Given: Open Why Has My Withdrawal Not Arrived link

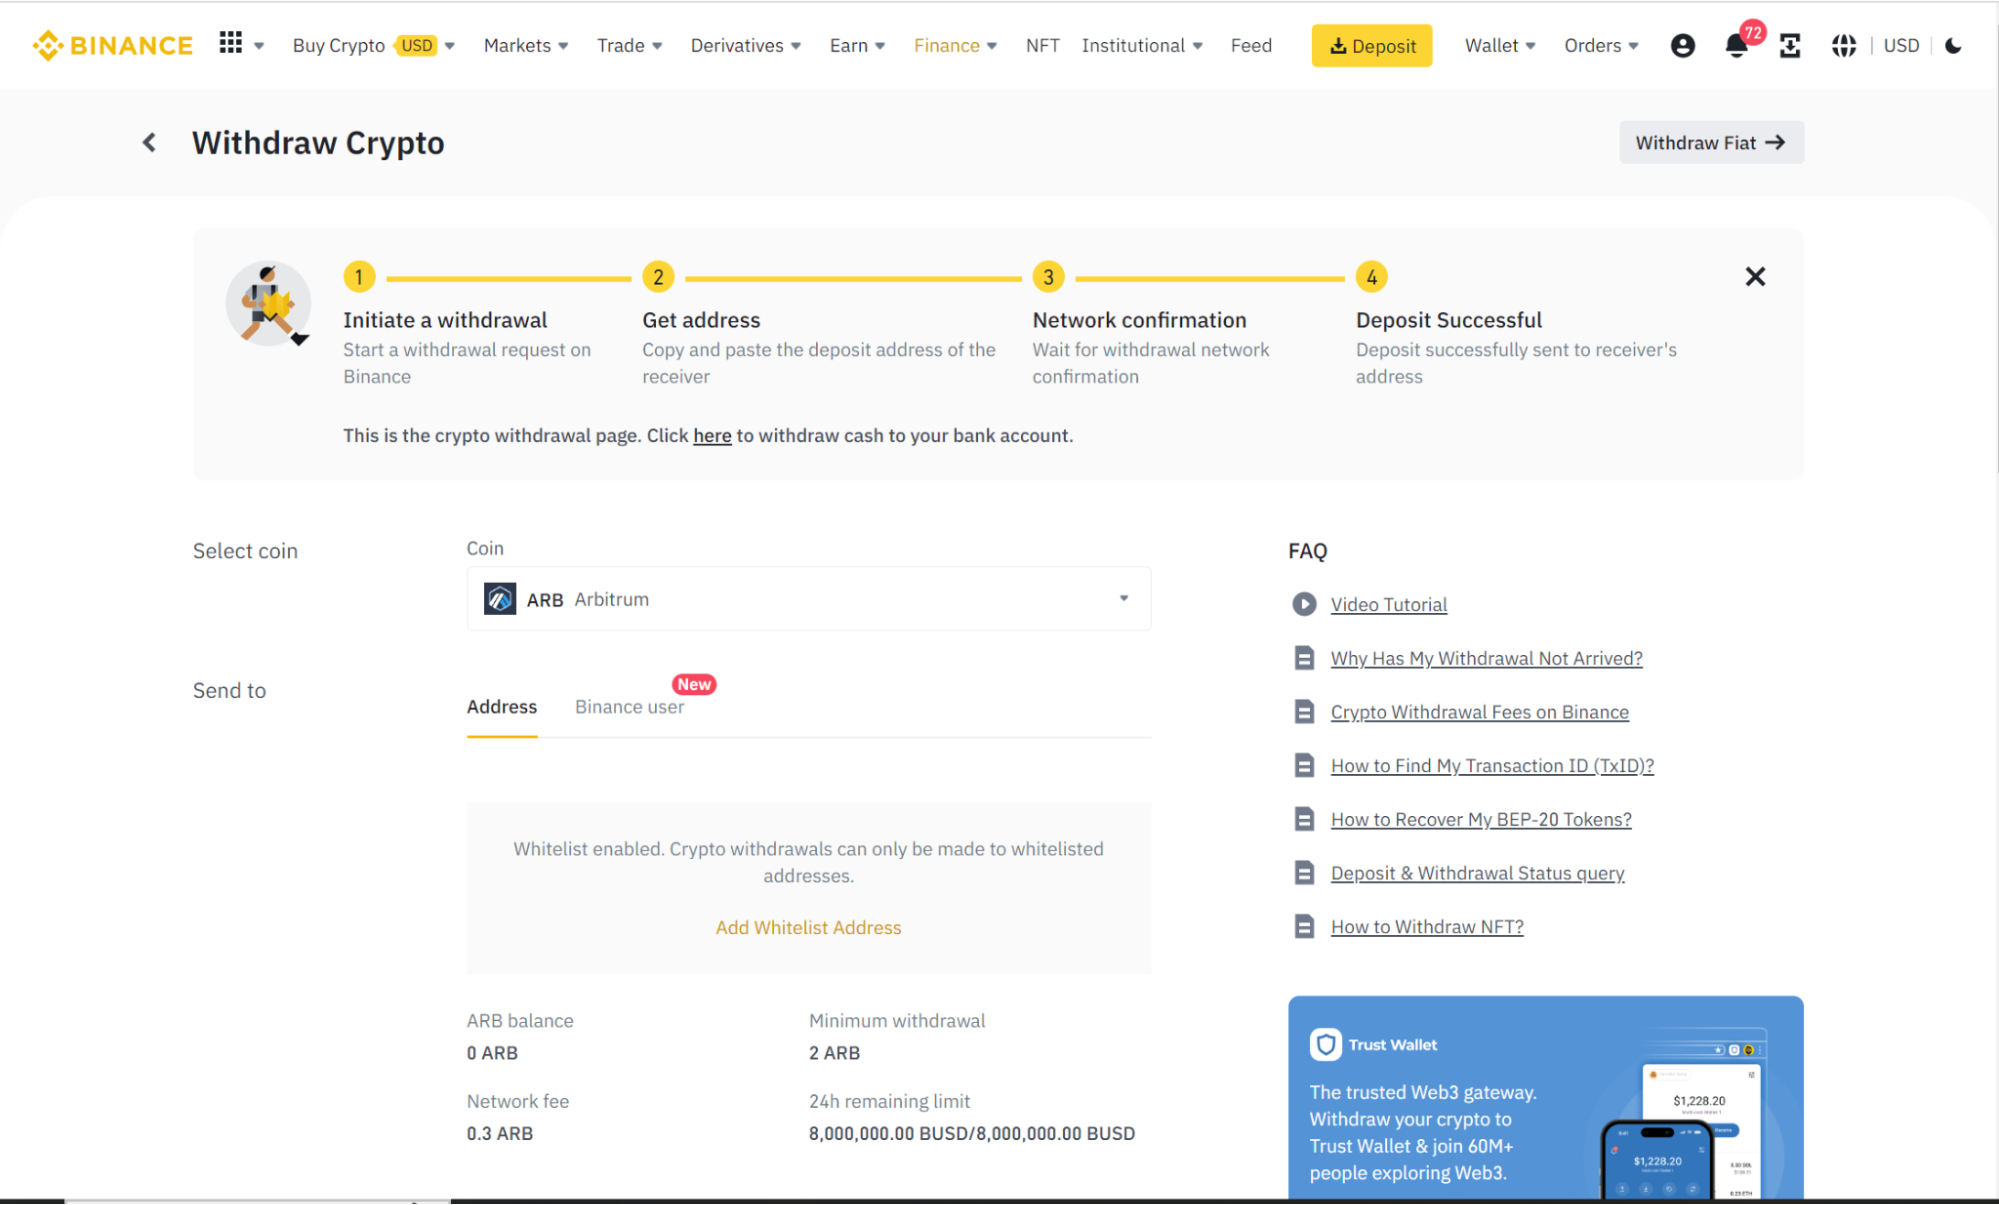Looking at the screenshot, I should (x=1486, y=658).
